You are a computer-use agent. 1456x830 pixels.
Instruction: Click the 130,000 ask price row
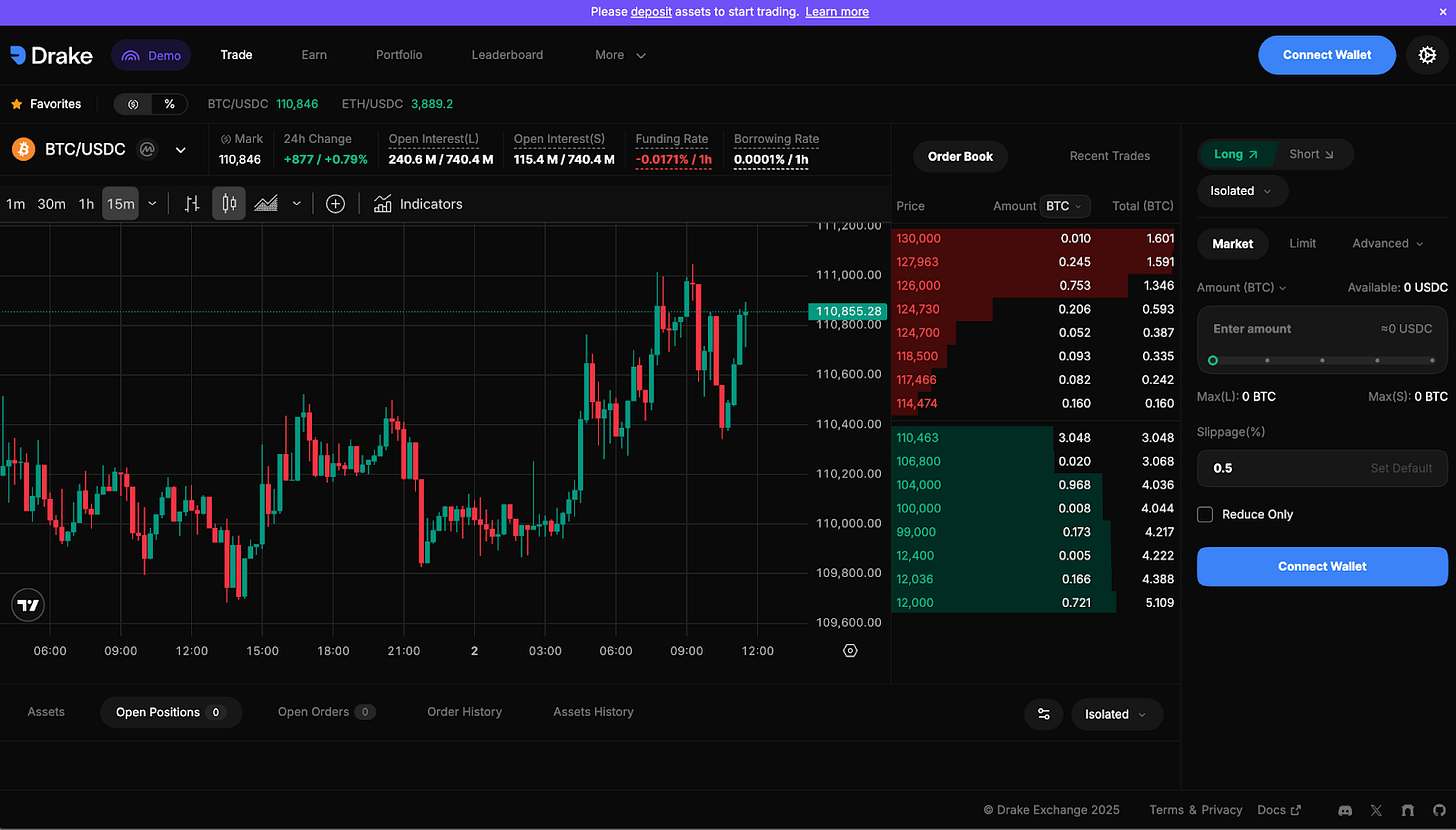pyautogui.click(x=1034, y=238)
